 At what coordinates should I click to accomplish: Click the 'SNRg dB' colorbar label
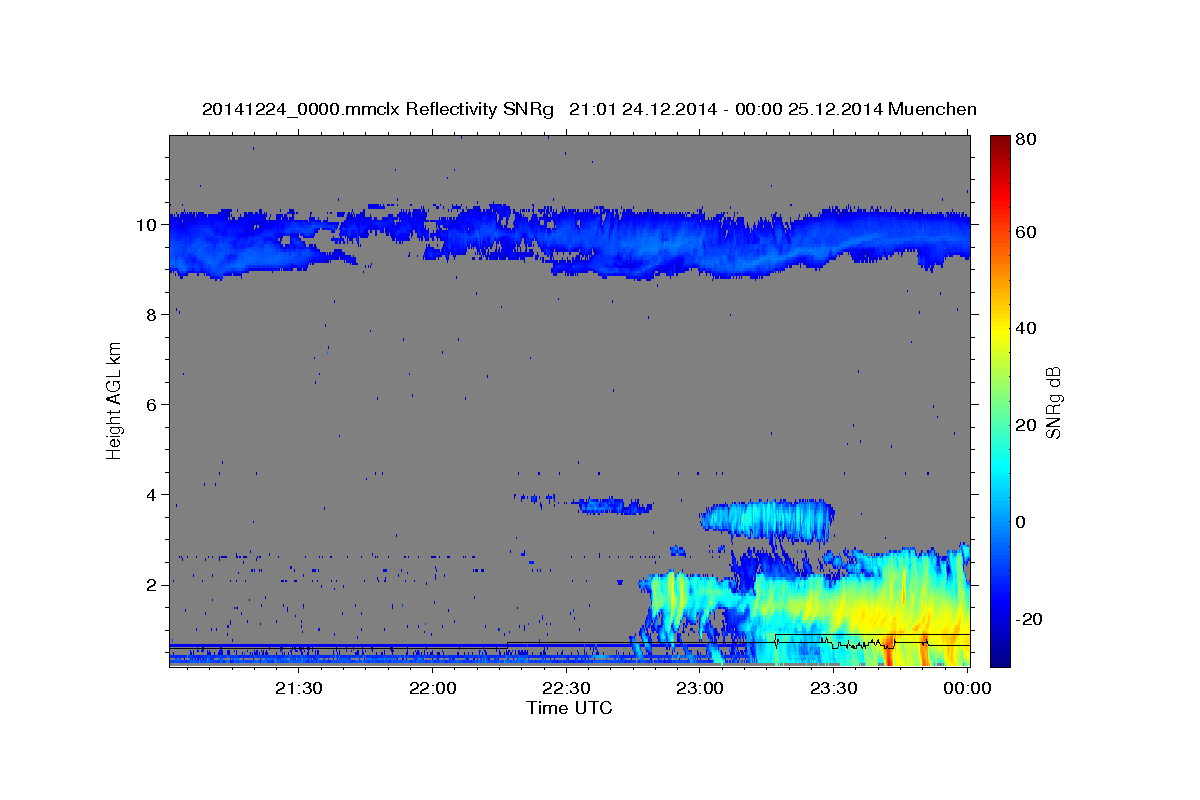click(x=1053, y=401)
